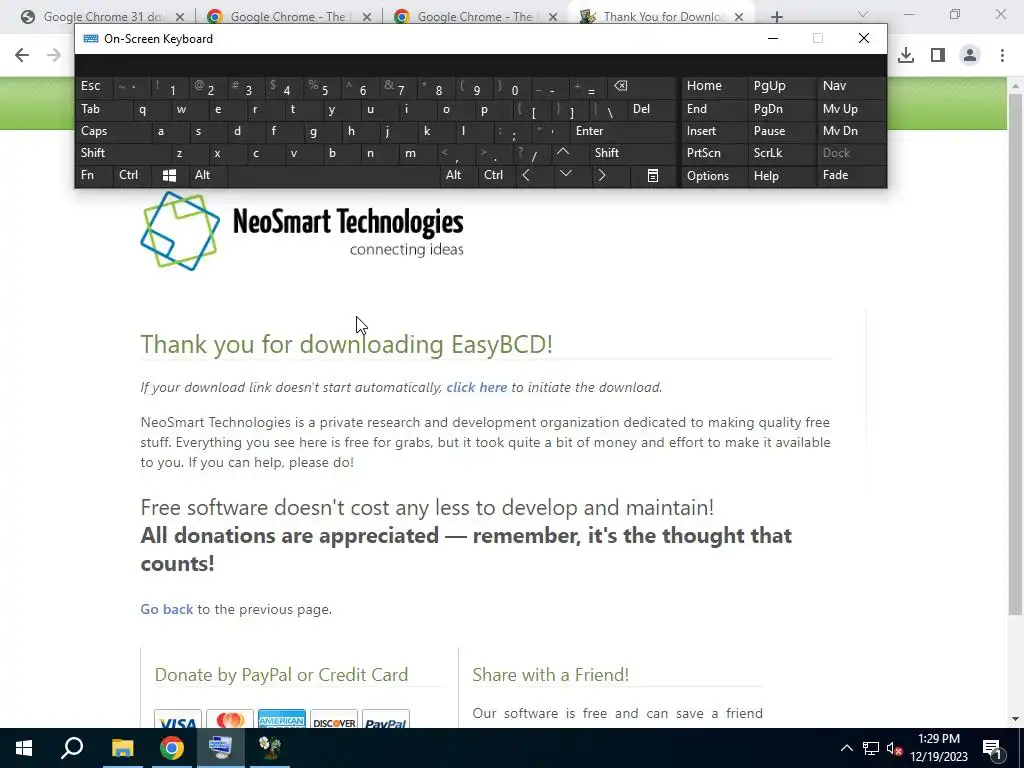Click the page vertical scrollbar thumb
This screenshot has height=768, width=1024.
point(1015,354)
